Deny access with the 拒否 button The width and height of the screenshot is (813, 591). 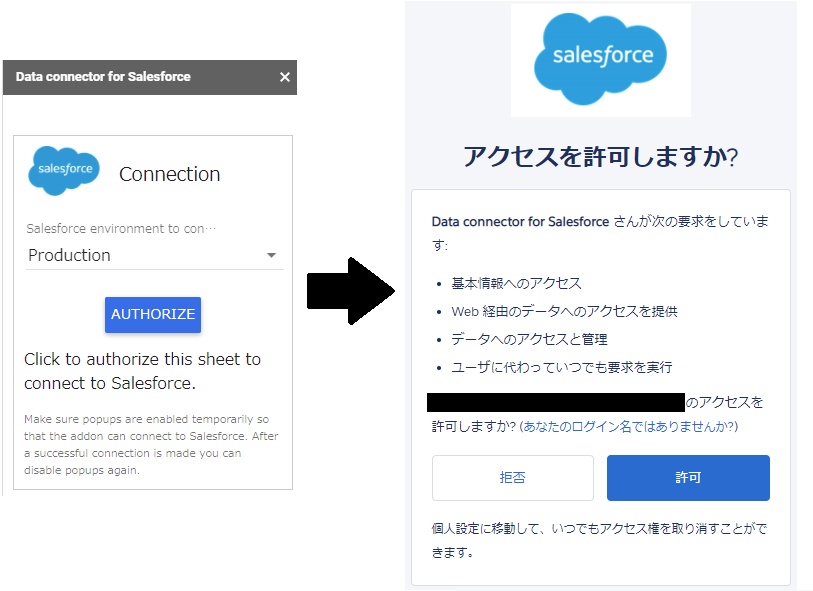coord(512,477)
